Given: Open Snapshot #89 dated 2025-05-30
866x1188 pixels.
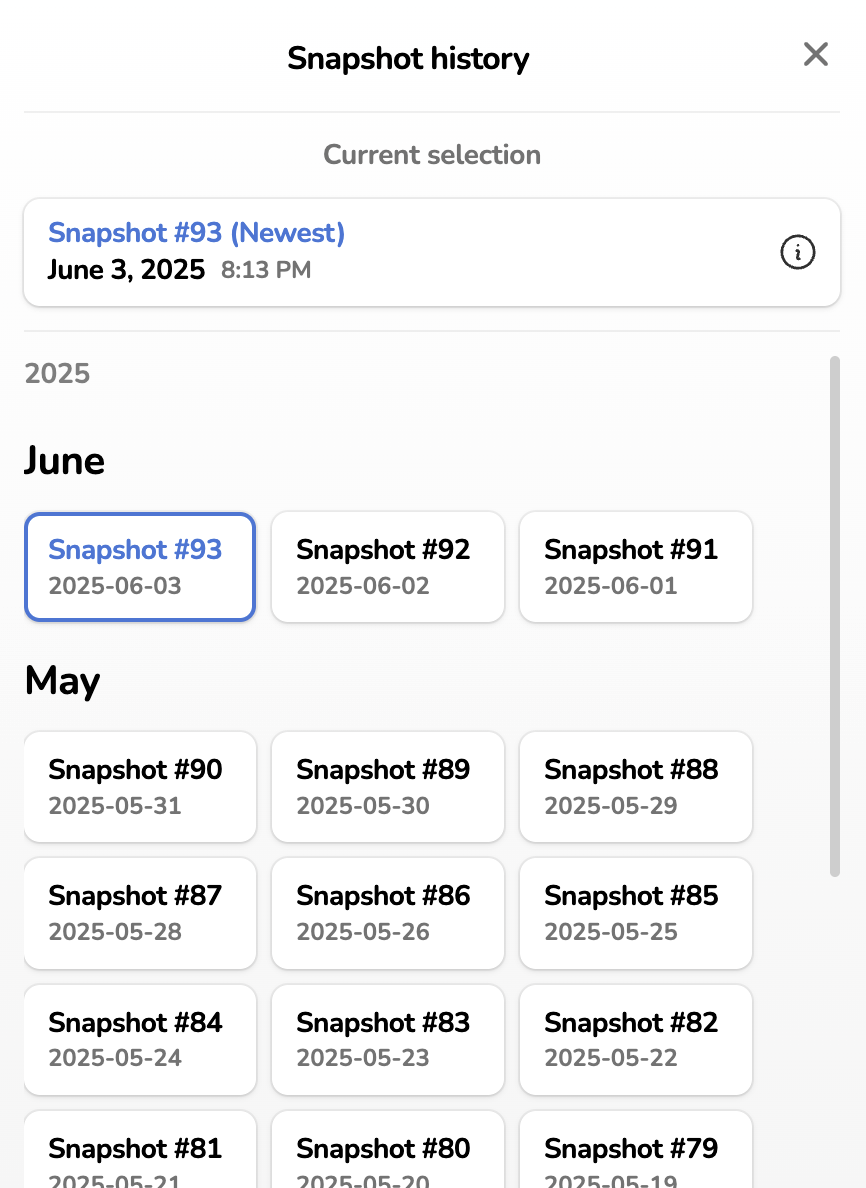Looking at the screenshot, I should 388,787.
